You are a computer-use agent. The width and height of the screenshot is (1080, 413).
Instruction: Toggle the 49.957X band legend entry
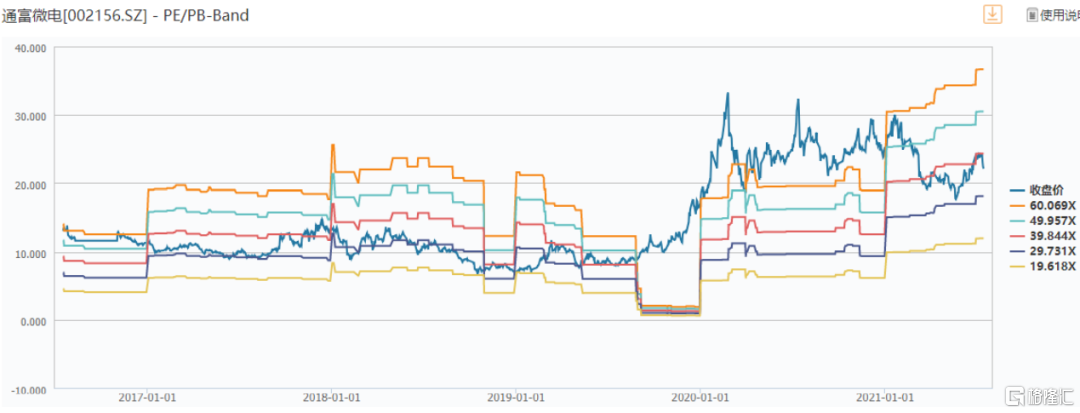click(1046, 221)
